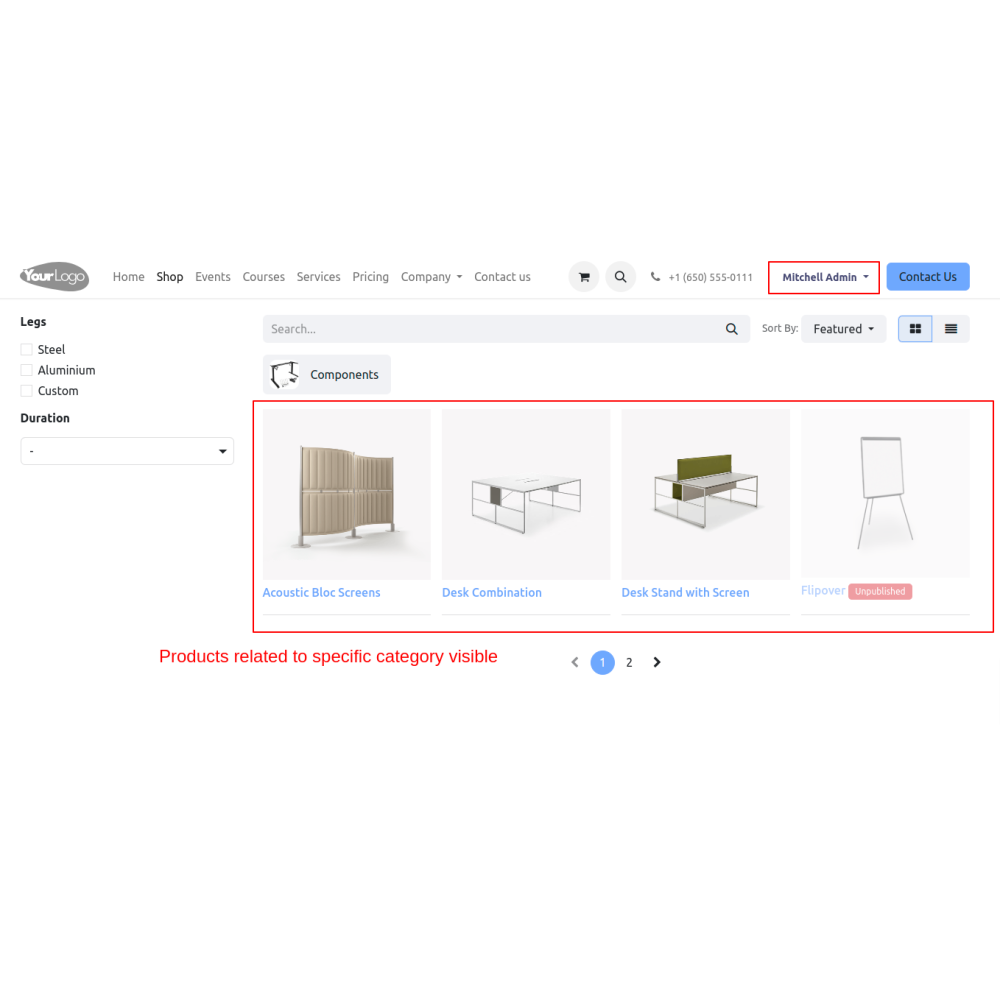1000x1000 pixels.
Task: Check the Steel legs option
Action: 26,349
